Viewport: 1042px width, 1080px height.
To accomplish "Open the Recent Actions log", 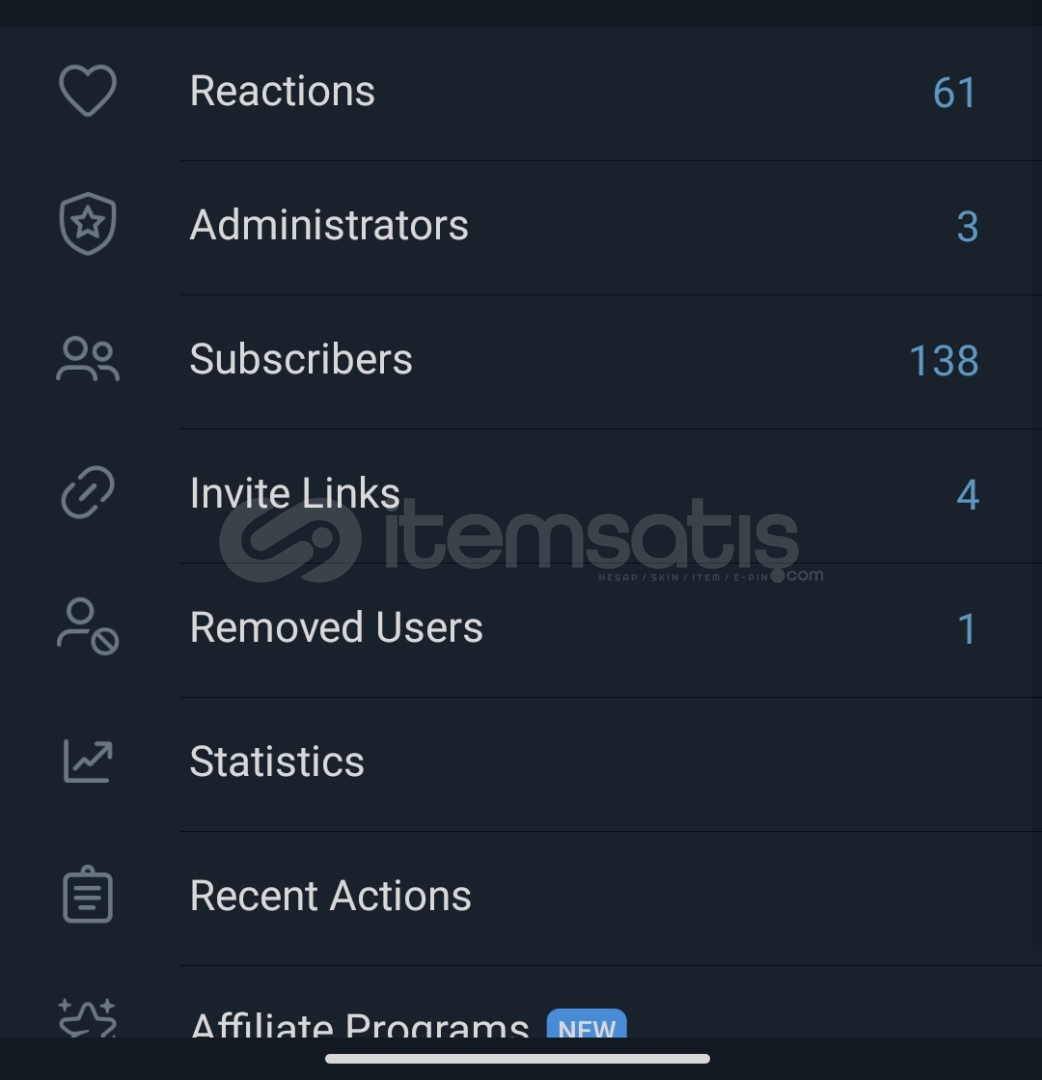I will click(x=521, y=899).
